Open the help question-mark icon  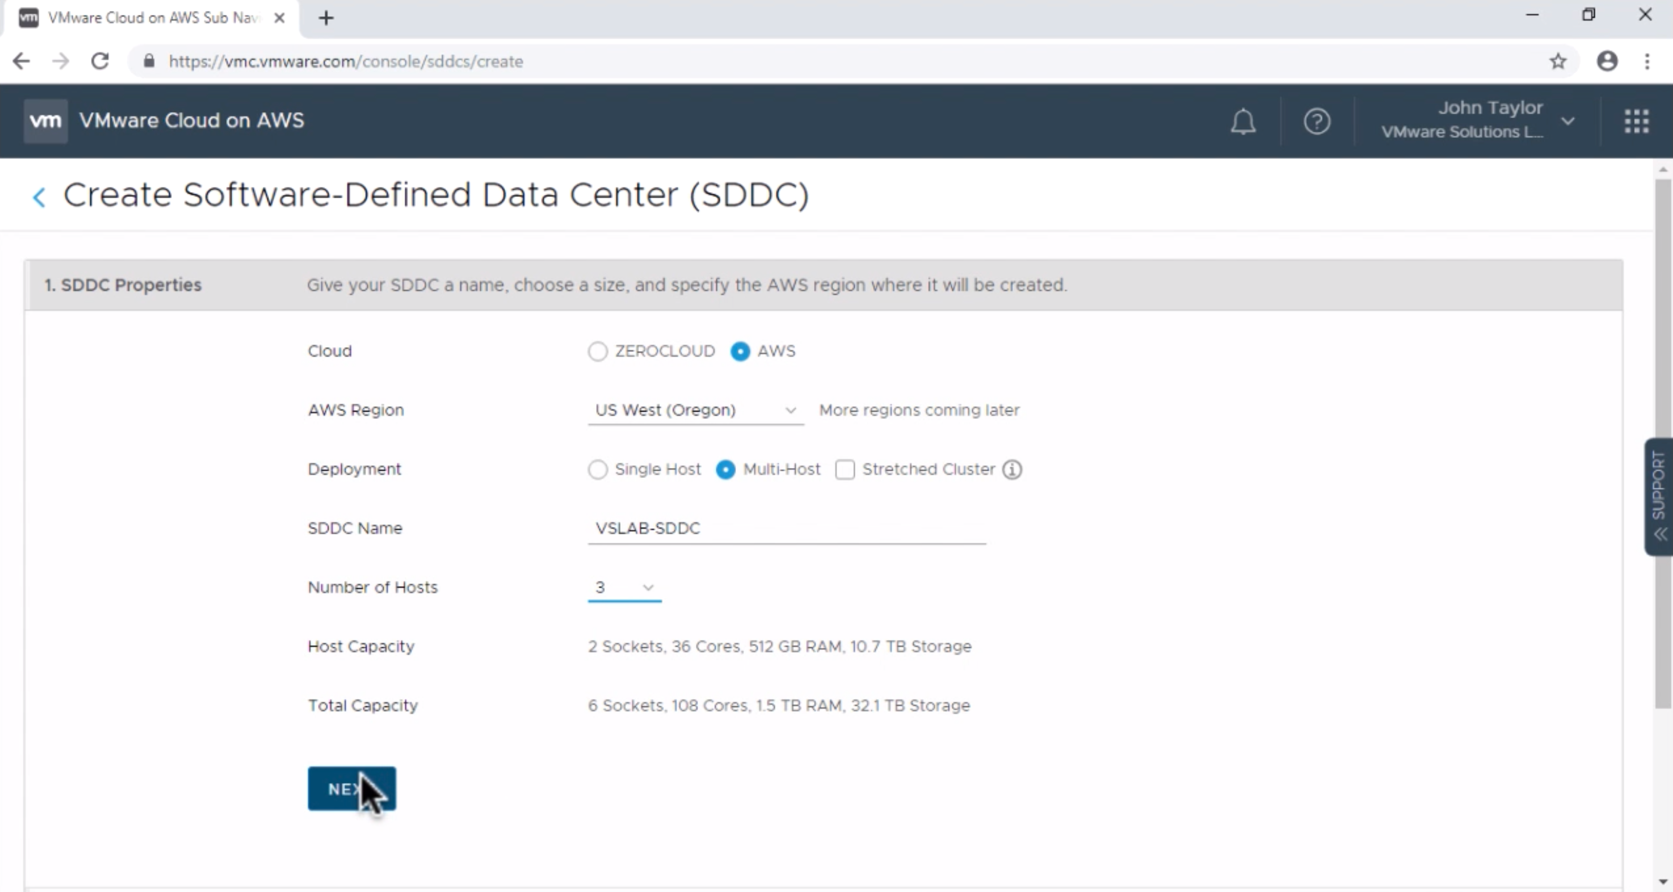1317,121
